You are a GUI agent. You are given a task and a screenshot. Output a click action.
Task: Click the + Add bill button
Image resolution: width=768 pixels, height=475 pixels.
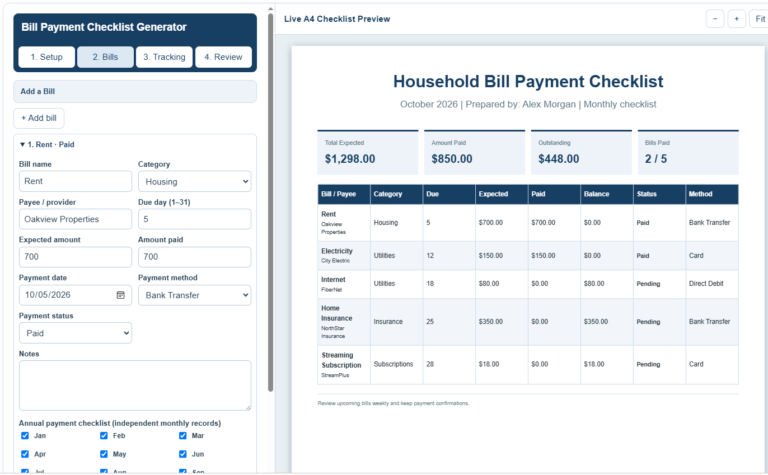pos(39,118)
